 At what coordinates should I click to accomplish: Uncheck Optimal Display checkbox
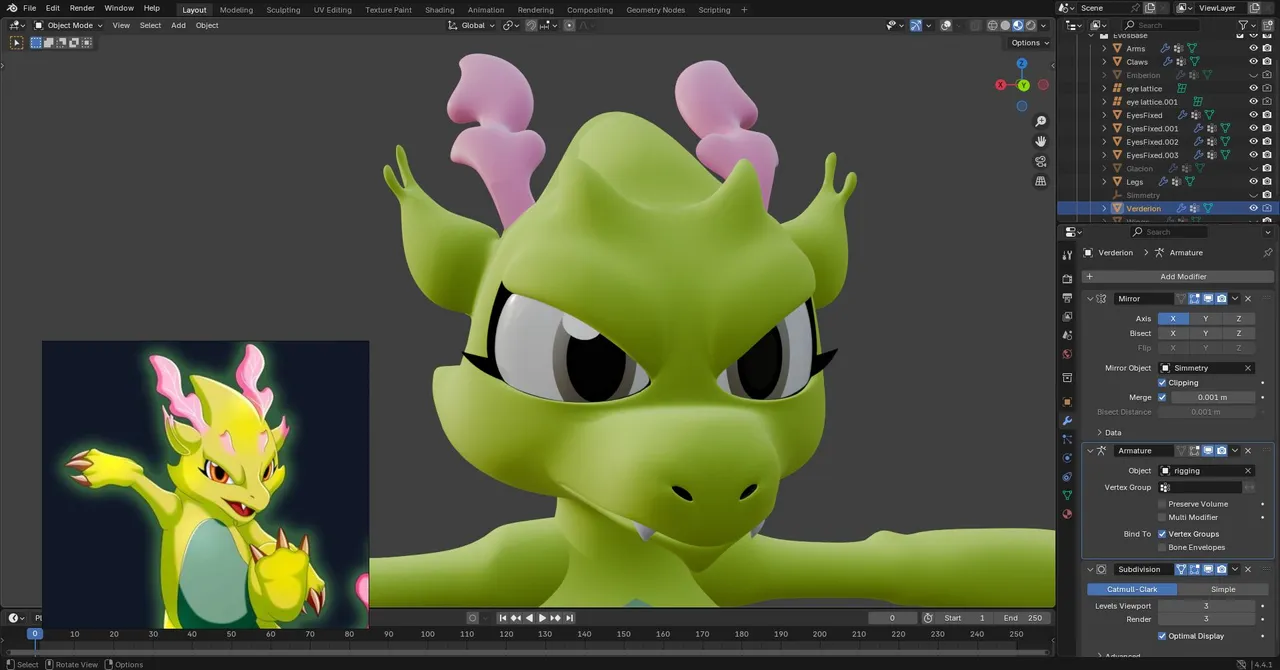pos(1162,636)
